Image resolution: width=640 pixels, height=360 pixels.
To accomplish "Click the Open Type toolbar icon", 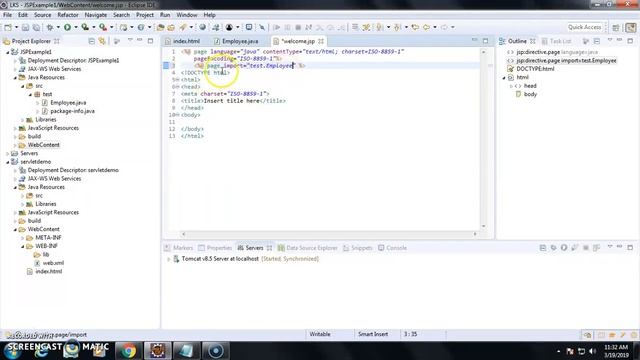I will (160, 27).
